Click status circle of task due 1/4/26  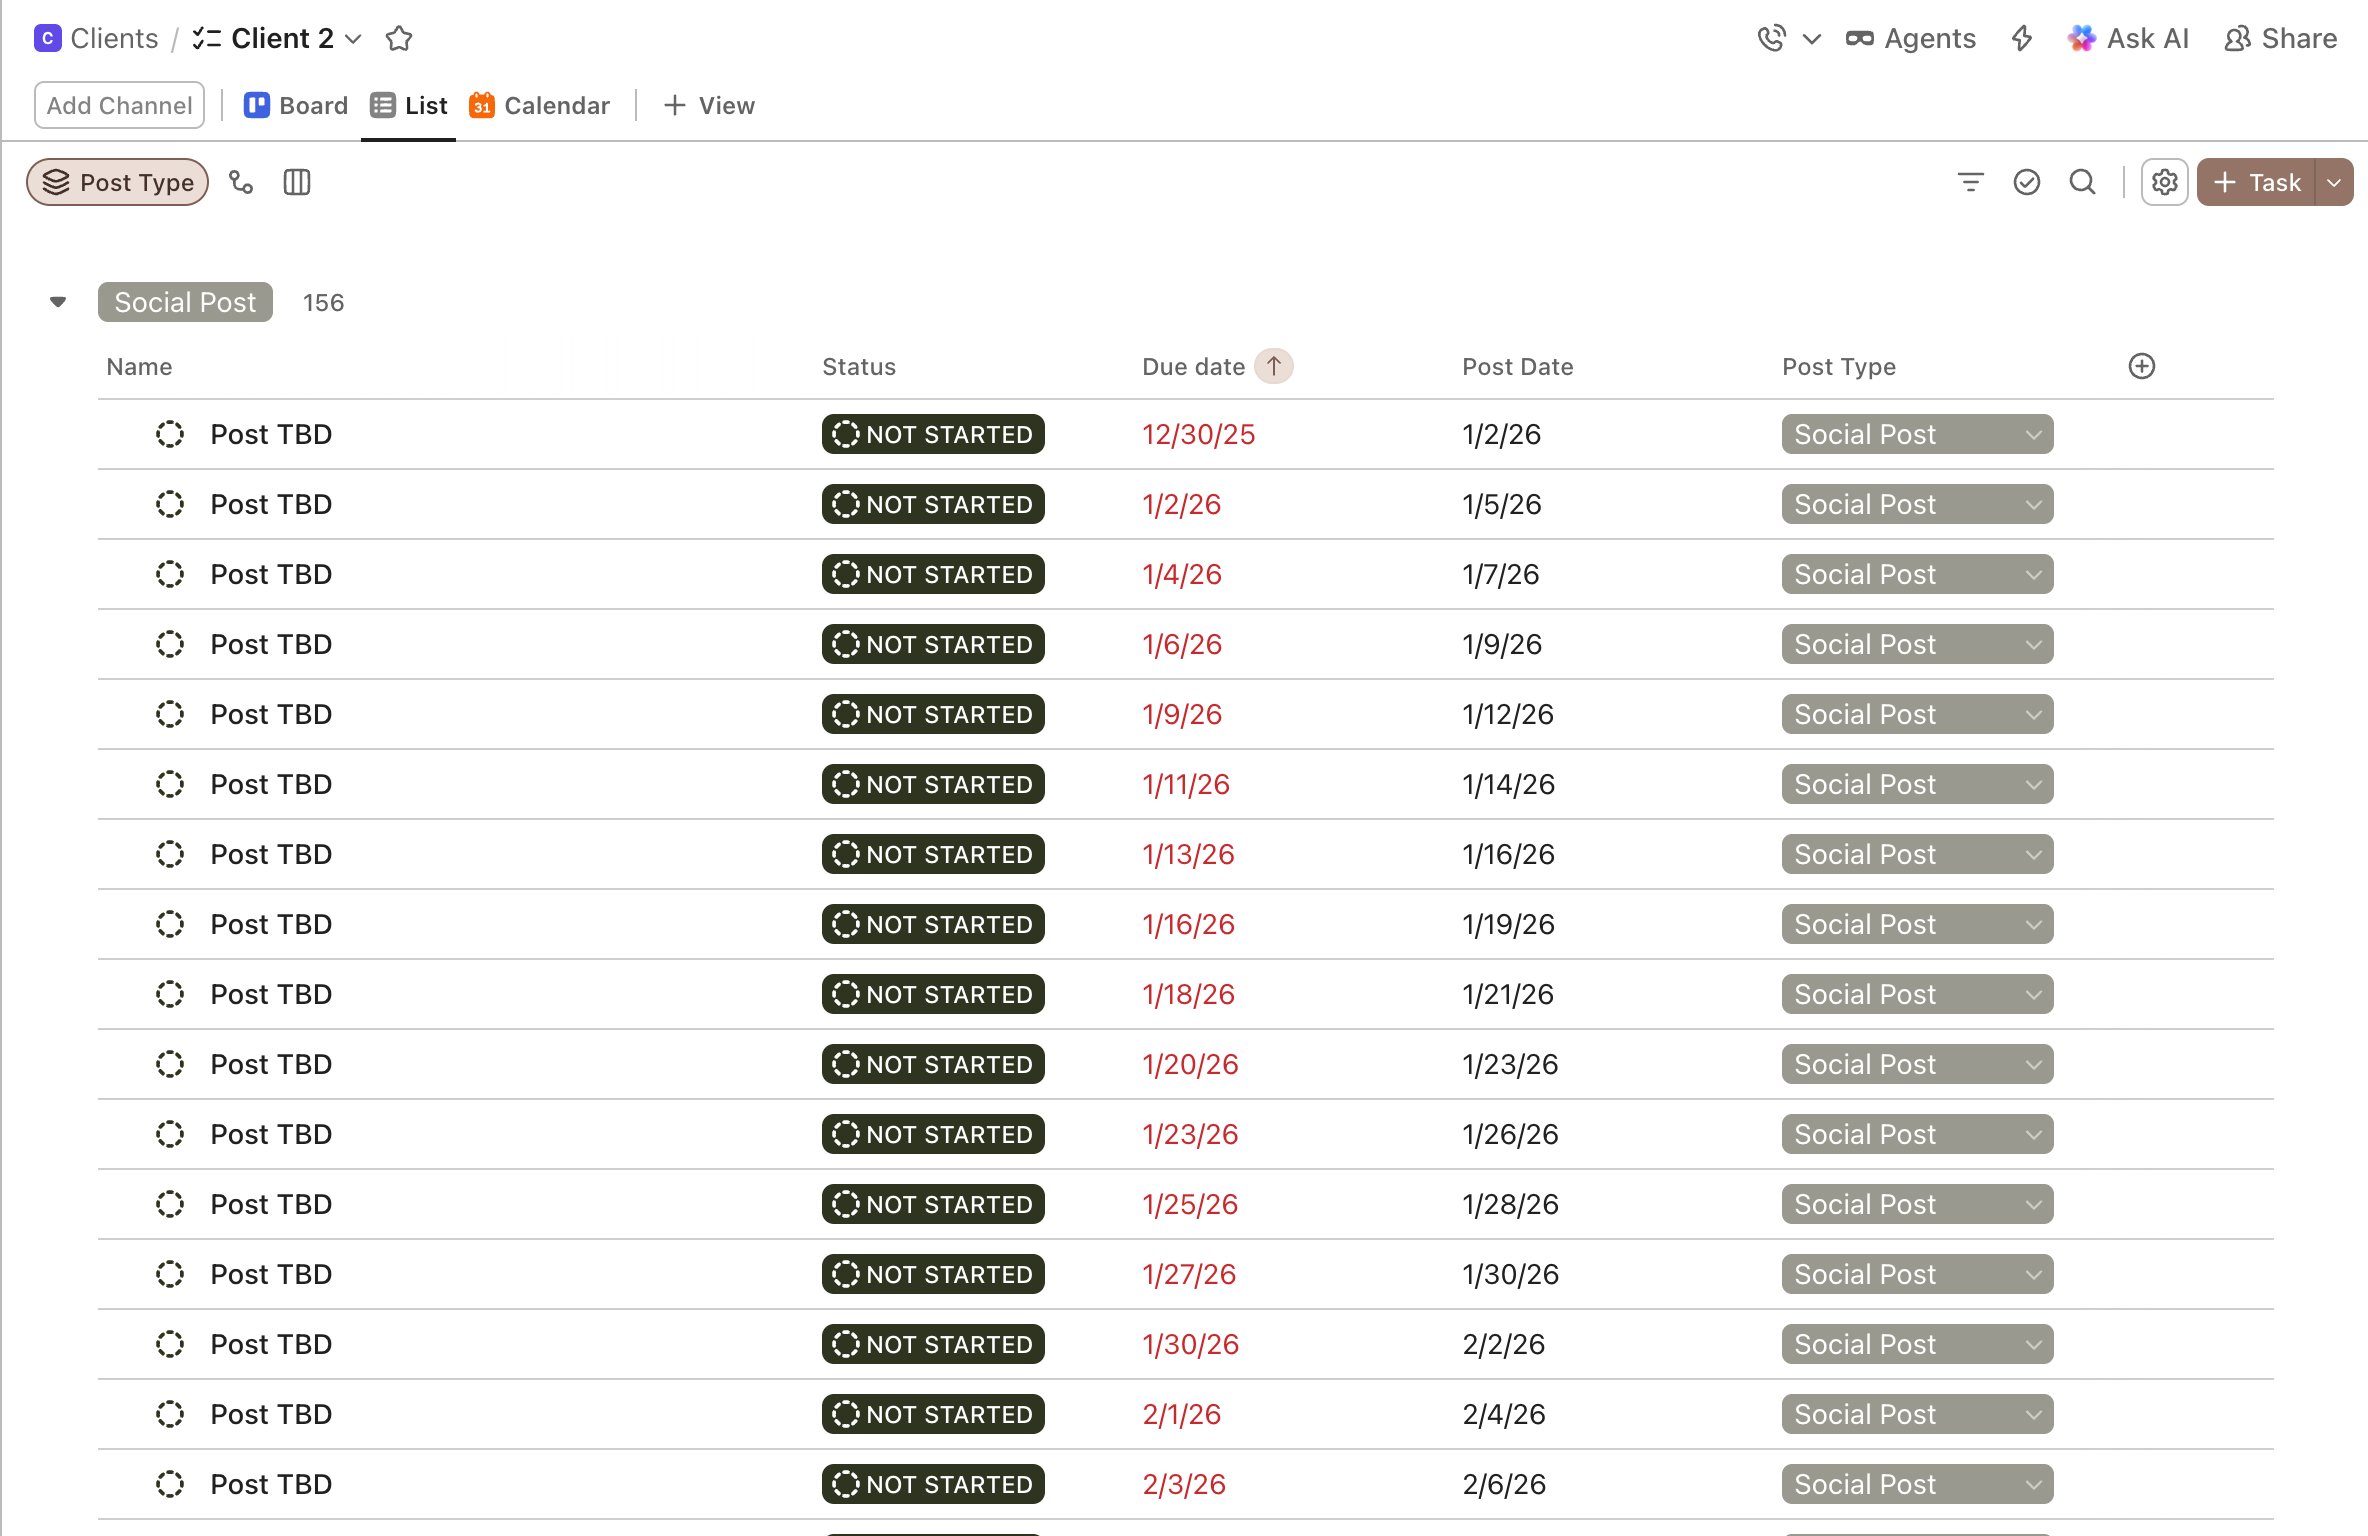coord(170,574)
